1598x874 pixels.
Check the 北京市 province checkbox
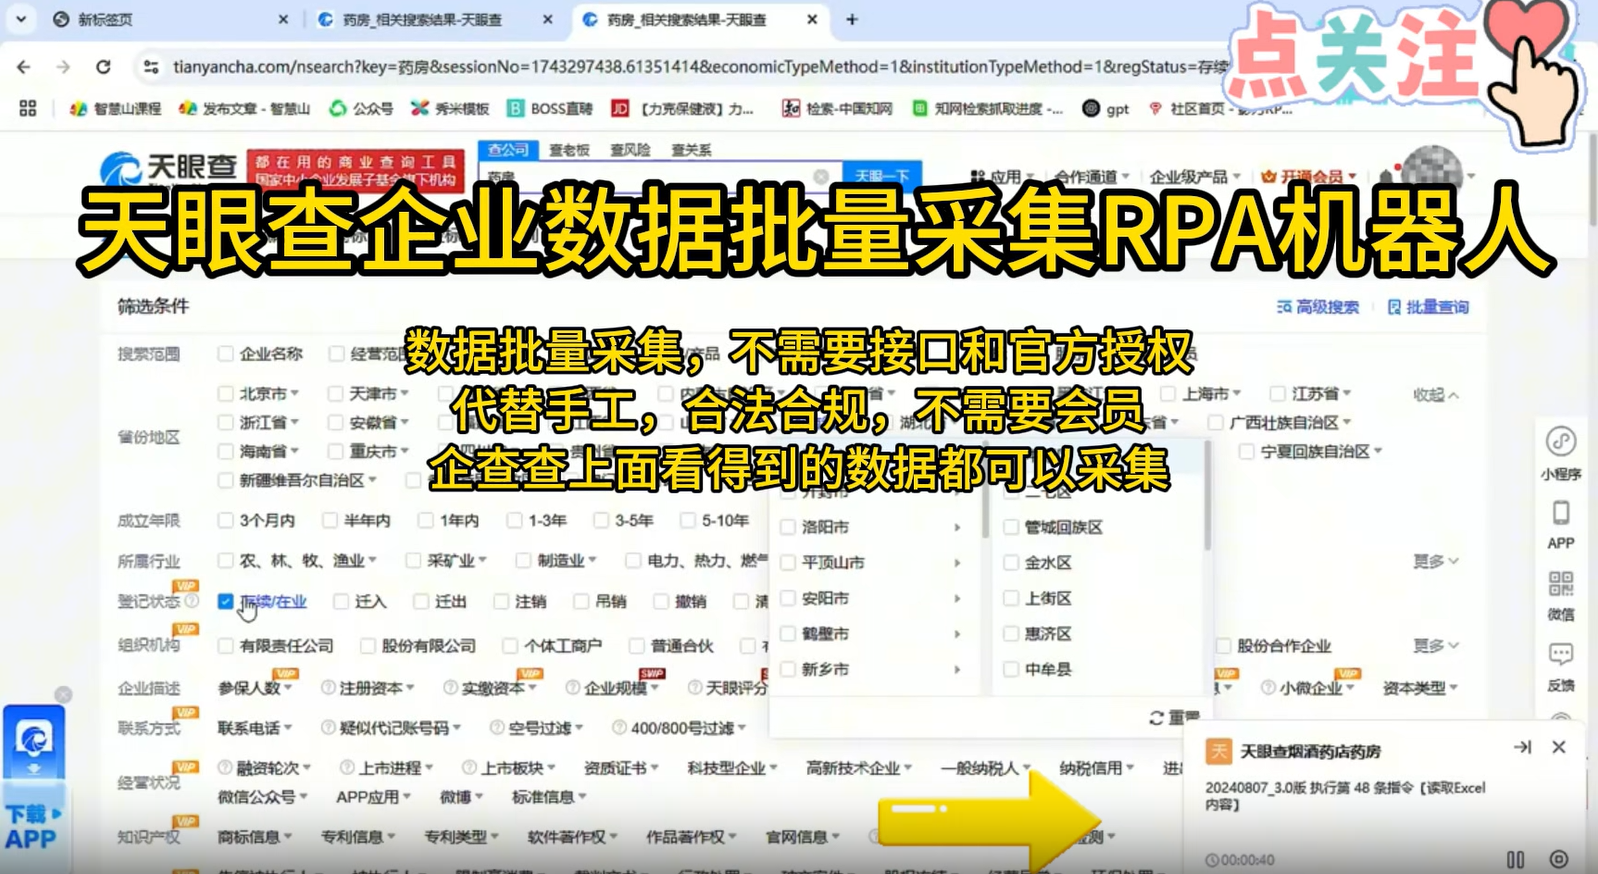click(226, 393)
